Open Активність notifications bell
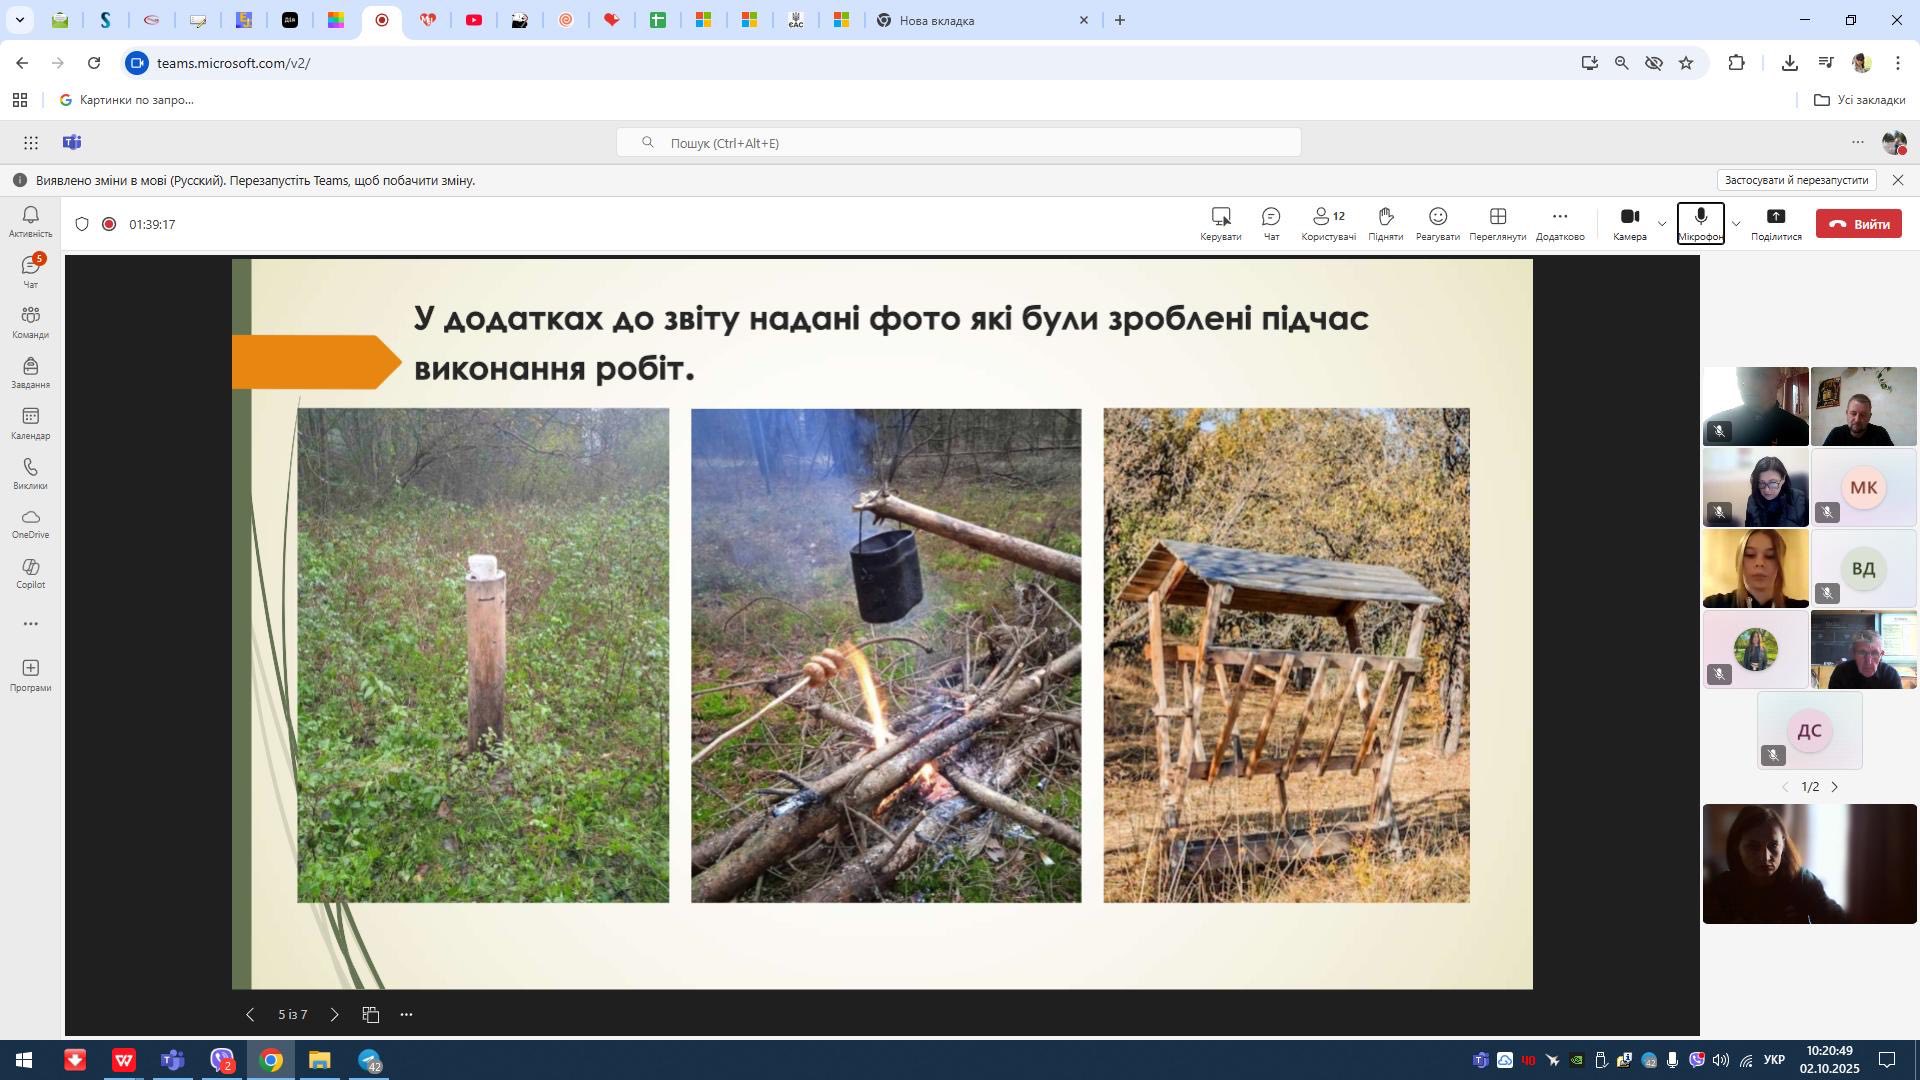The image size is (1920, 1080). [30, 221]
